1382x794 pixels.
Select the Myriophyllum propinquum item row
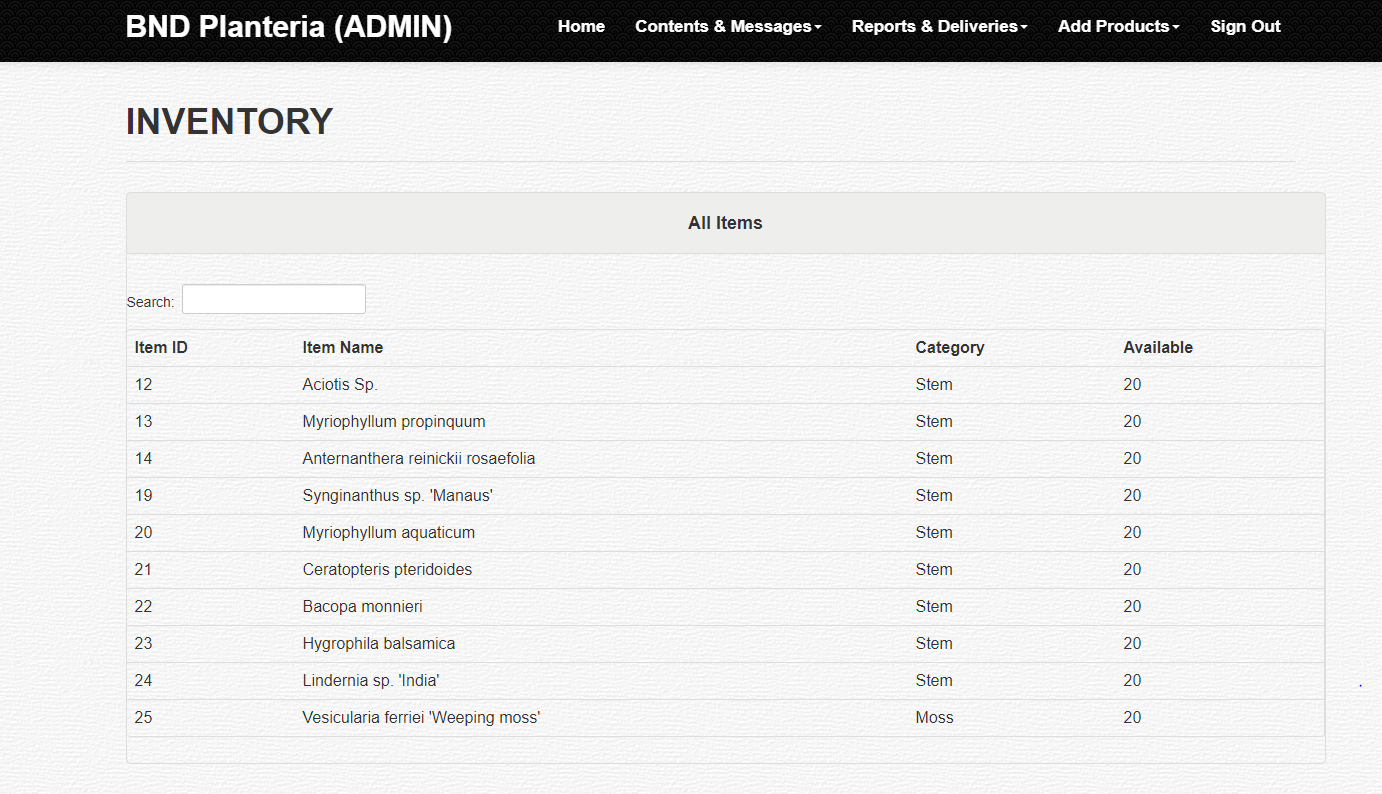click(394, 422)
